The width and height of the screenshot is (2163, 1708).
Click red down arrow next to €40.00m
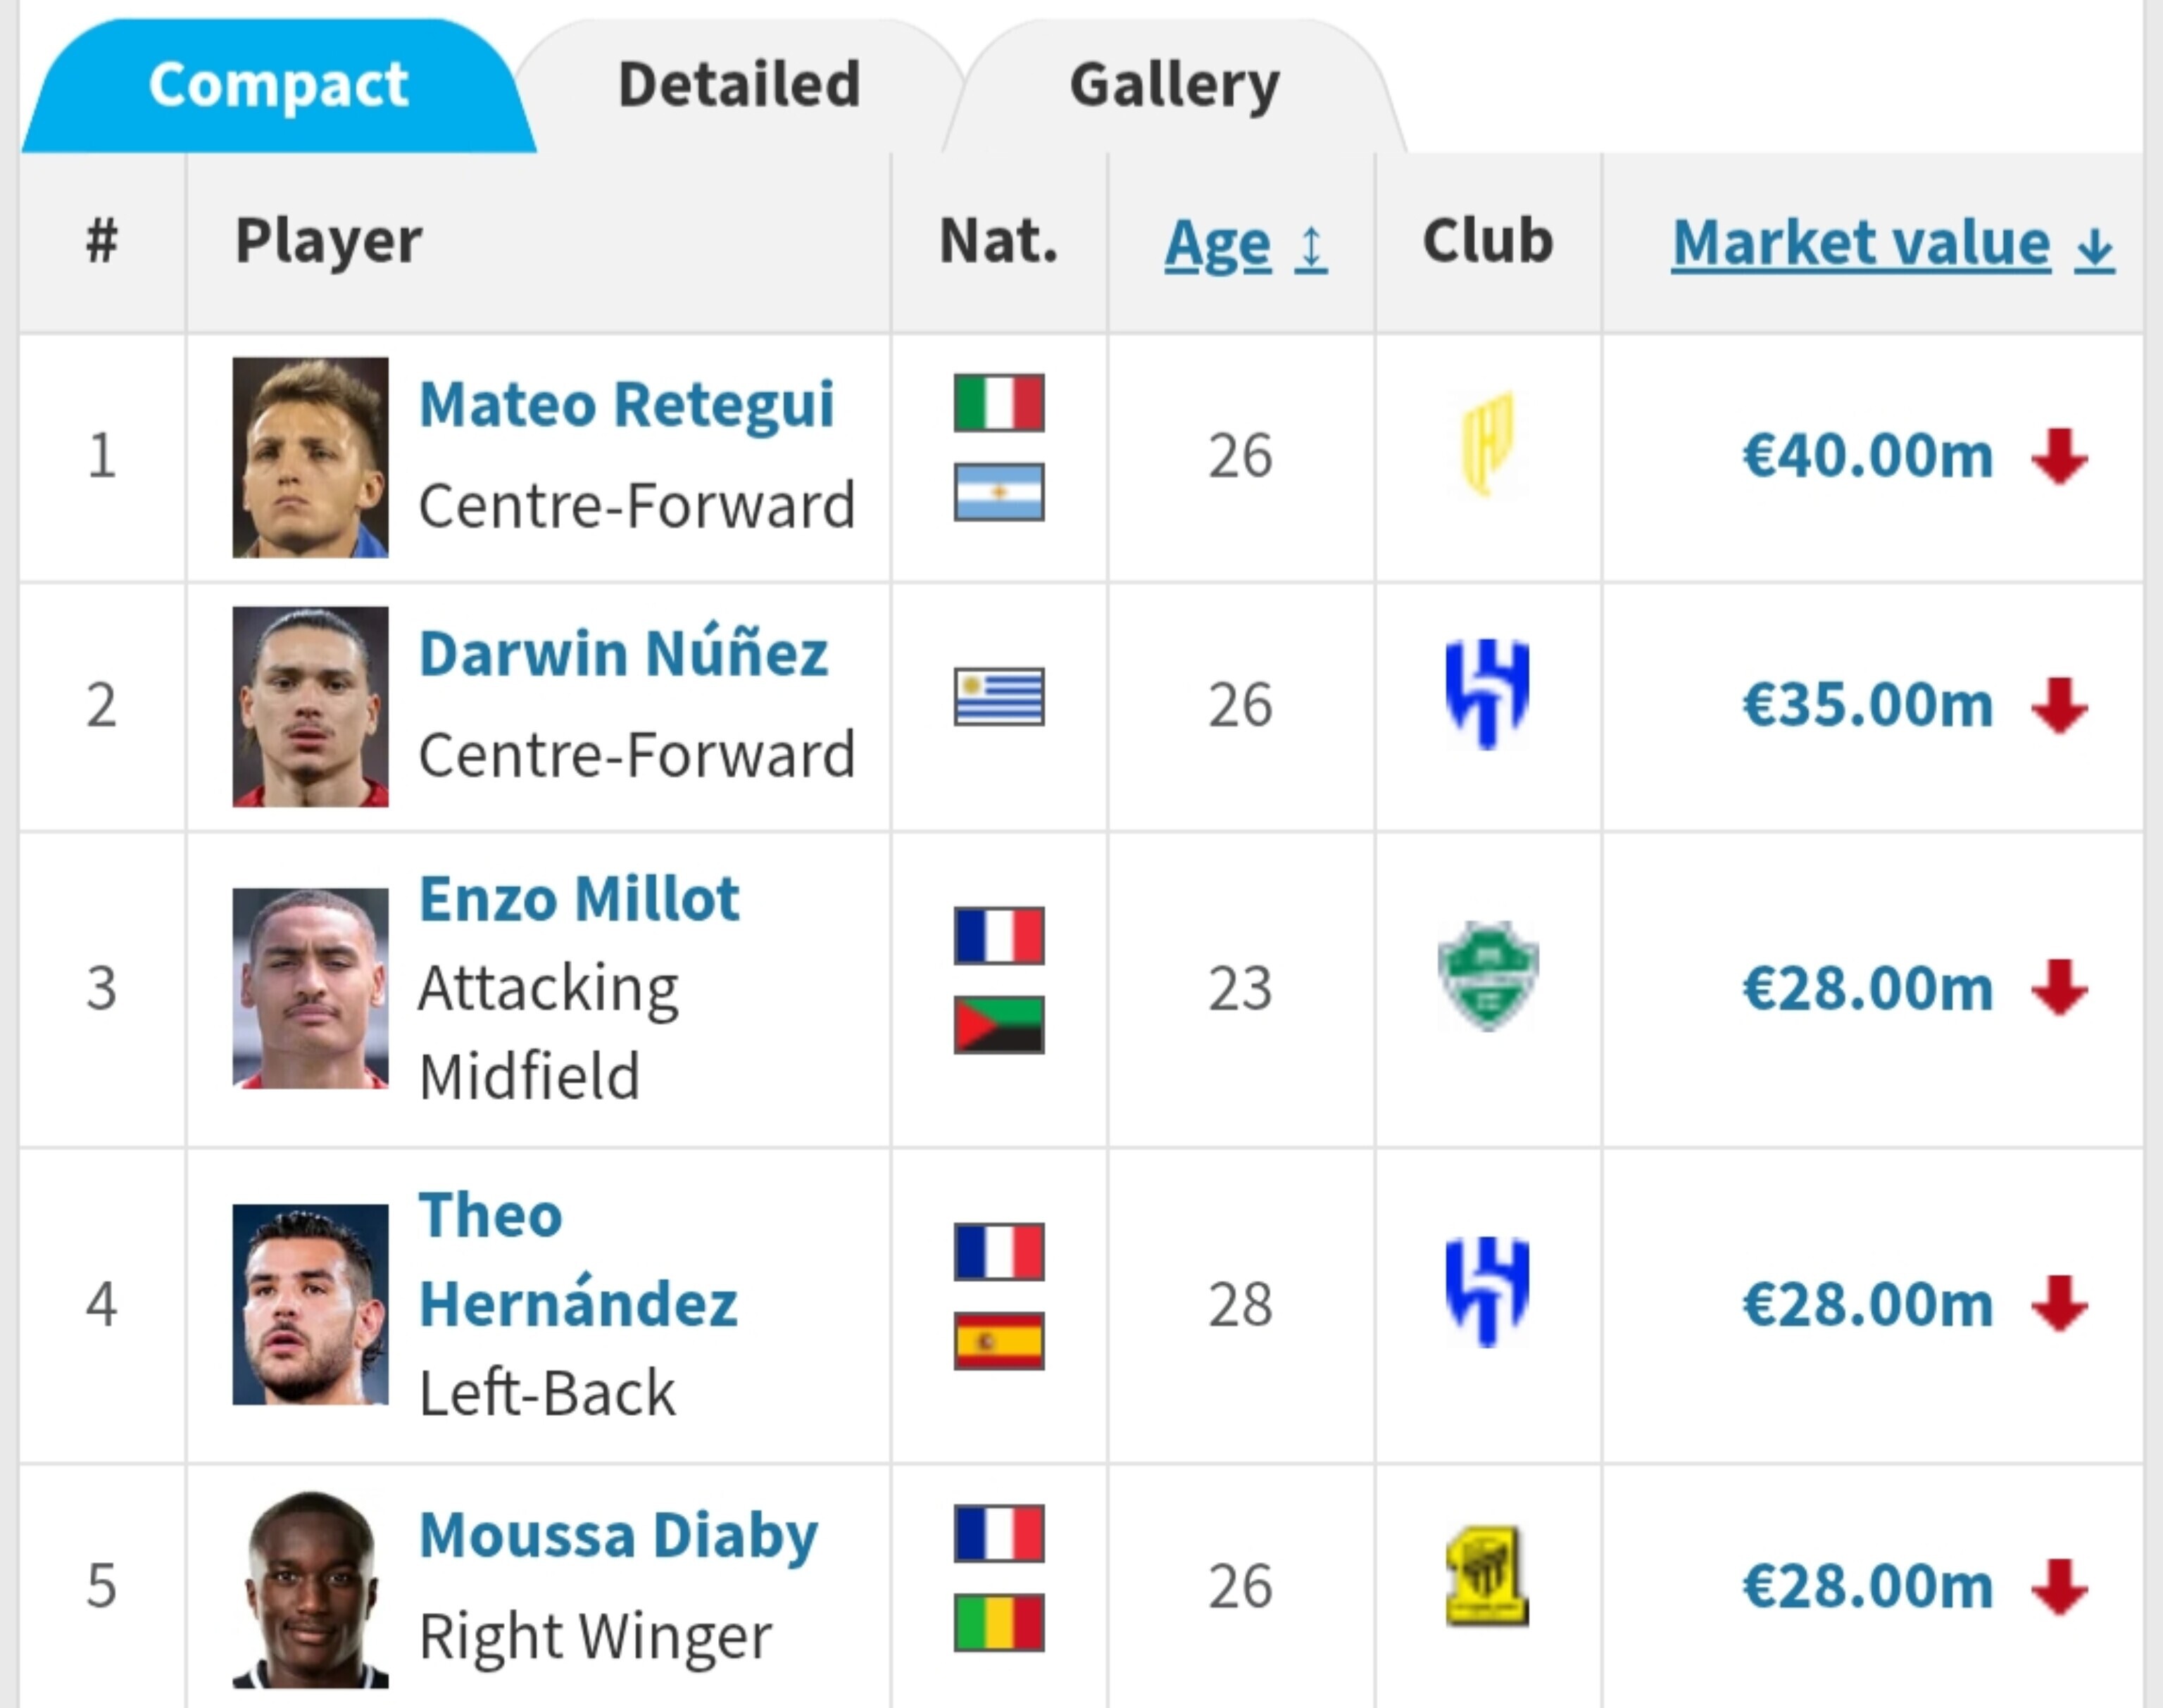pyautogui.click(x=2059, y=457)
